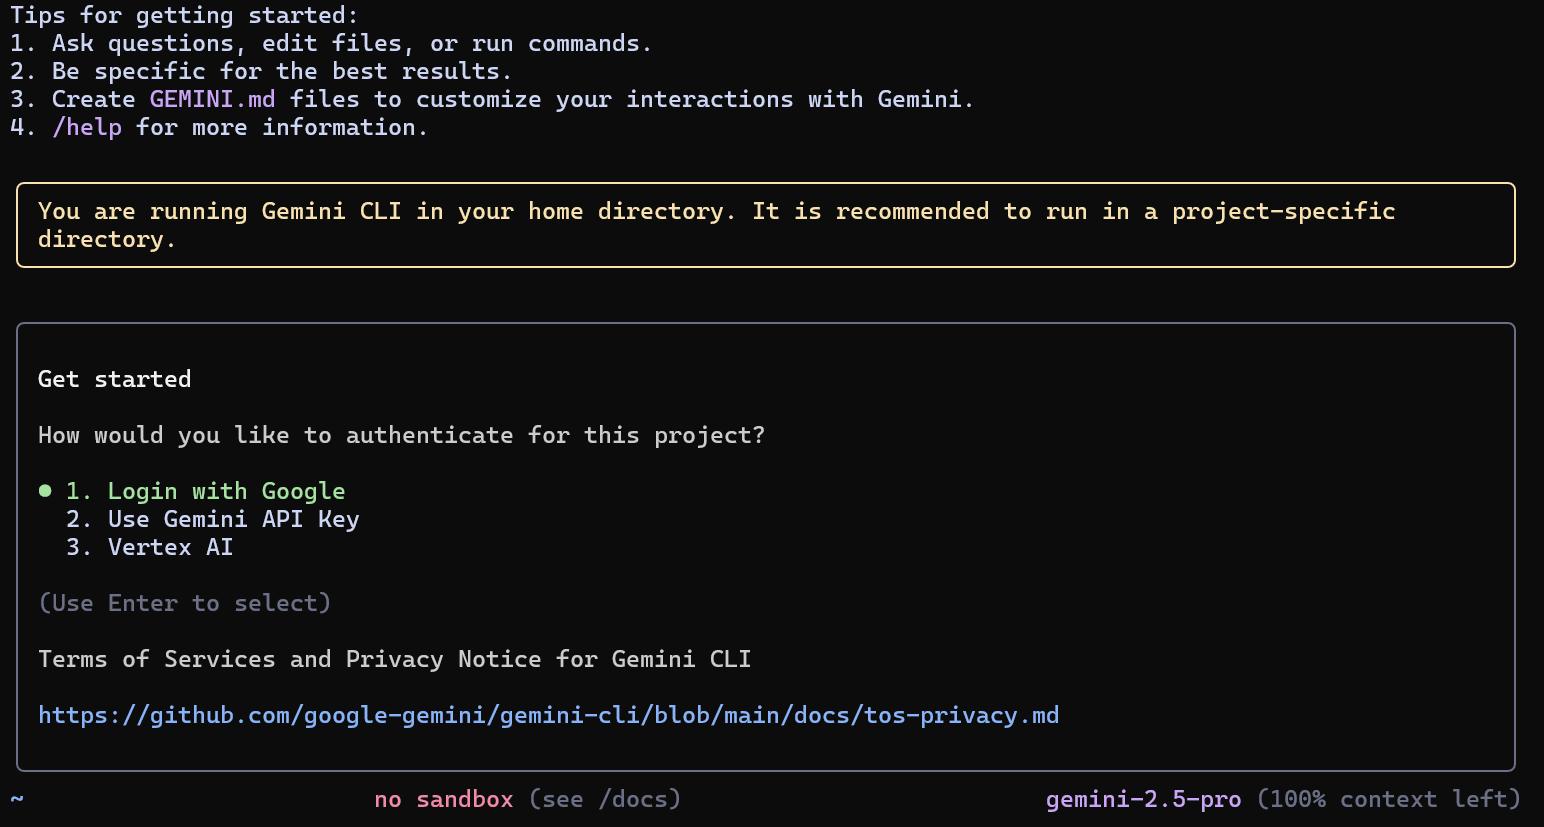The width and height of the screenshot is (1544, 827).
Task: Click the gemini-2.5-pro model name
Action: [1144, 800]
